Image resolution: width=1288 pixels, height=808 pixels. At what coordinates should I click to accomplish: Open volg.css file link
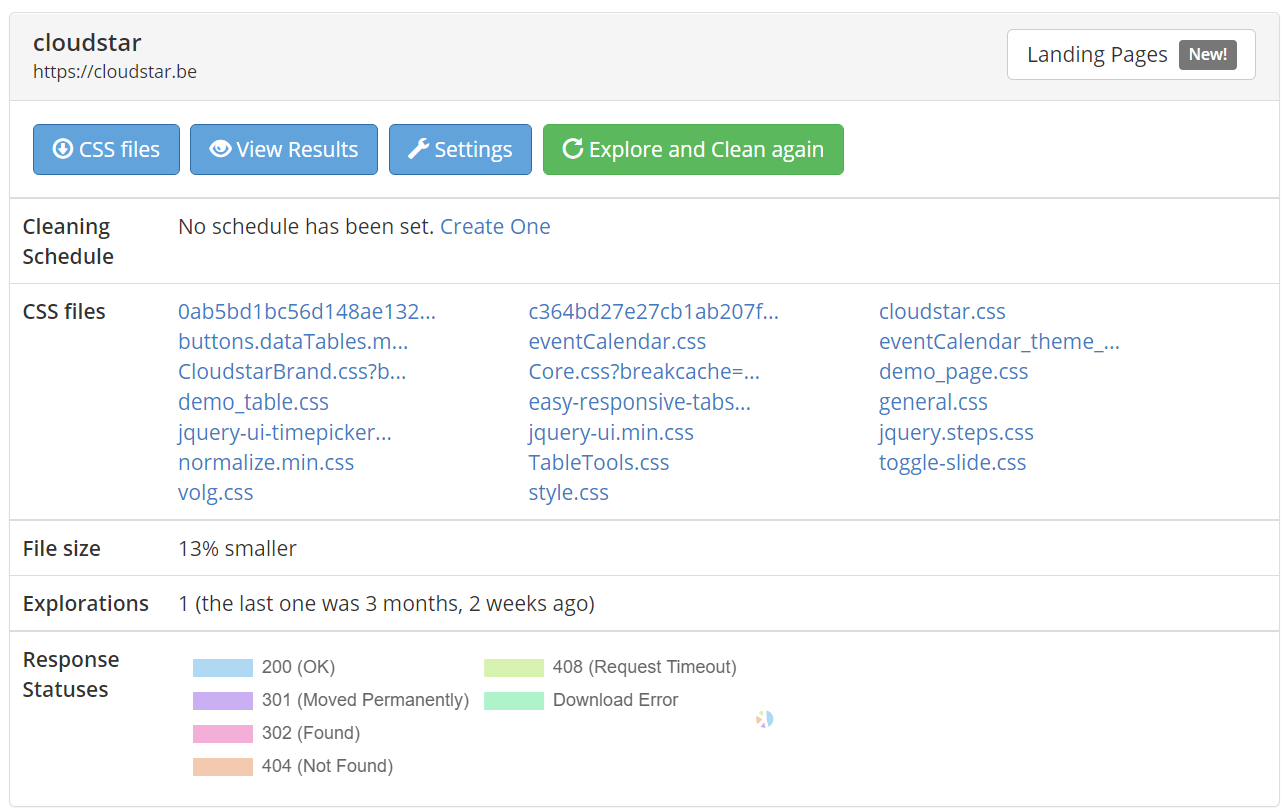(x=215, y=493)
